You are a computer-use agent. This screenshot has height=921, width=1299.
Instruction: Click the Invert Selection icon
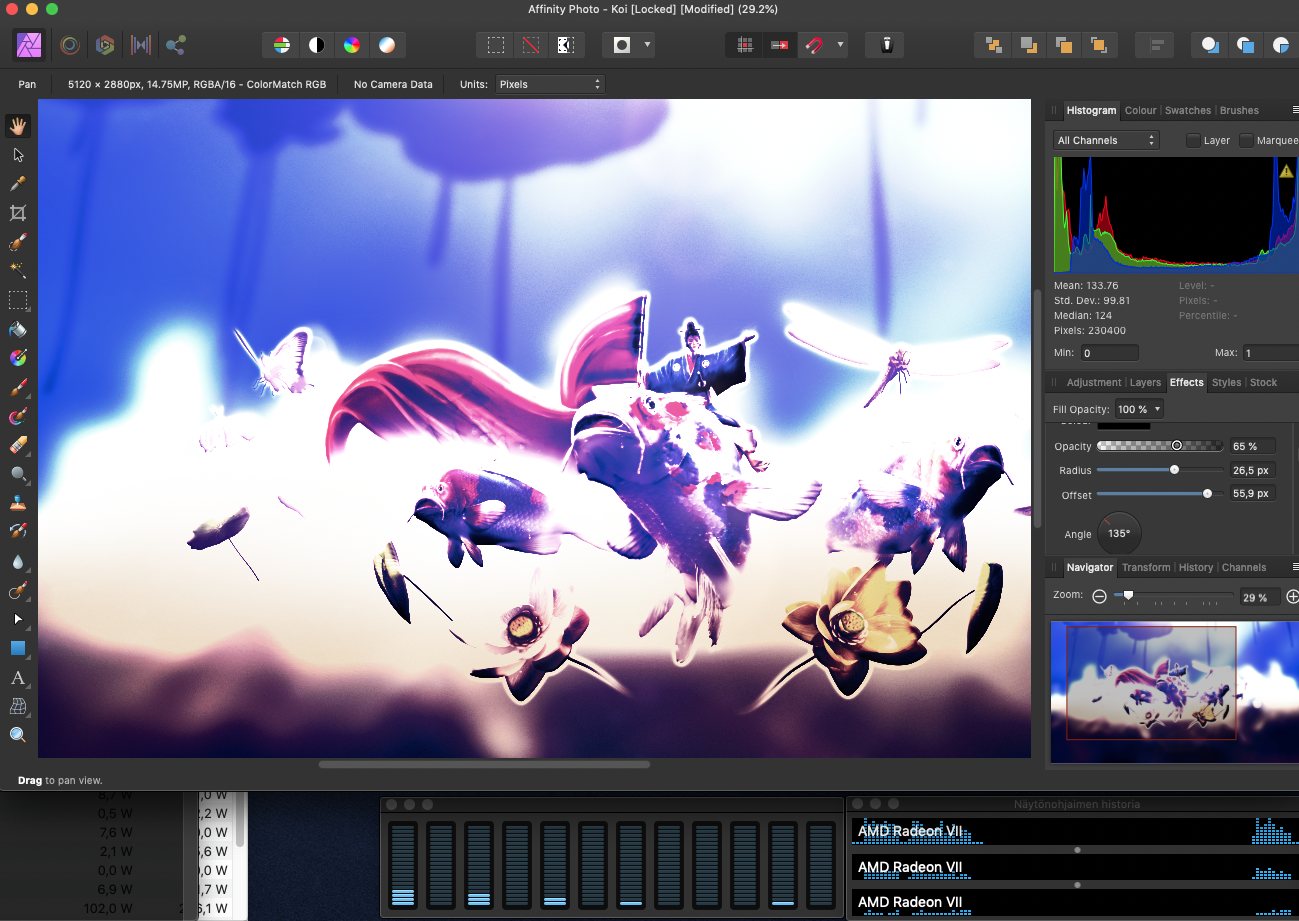pyautogui.click(x=565, y=45)
